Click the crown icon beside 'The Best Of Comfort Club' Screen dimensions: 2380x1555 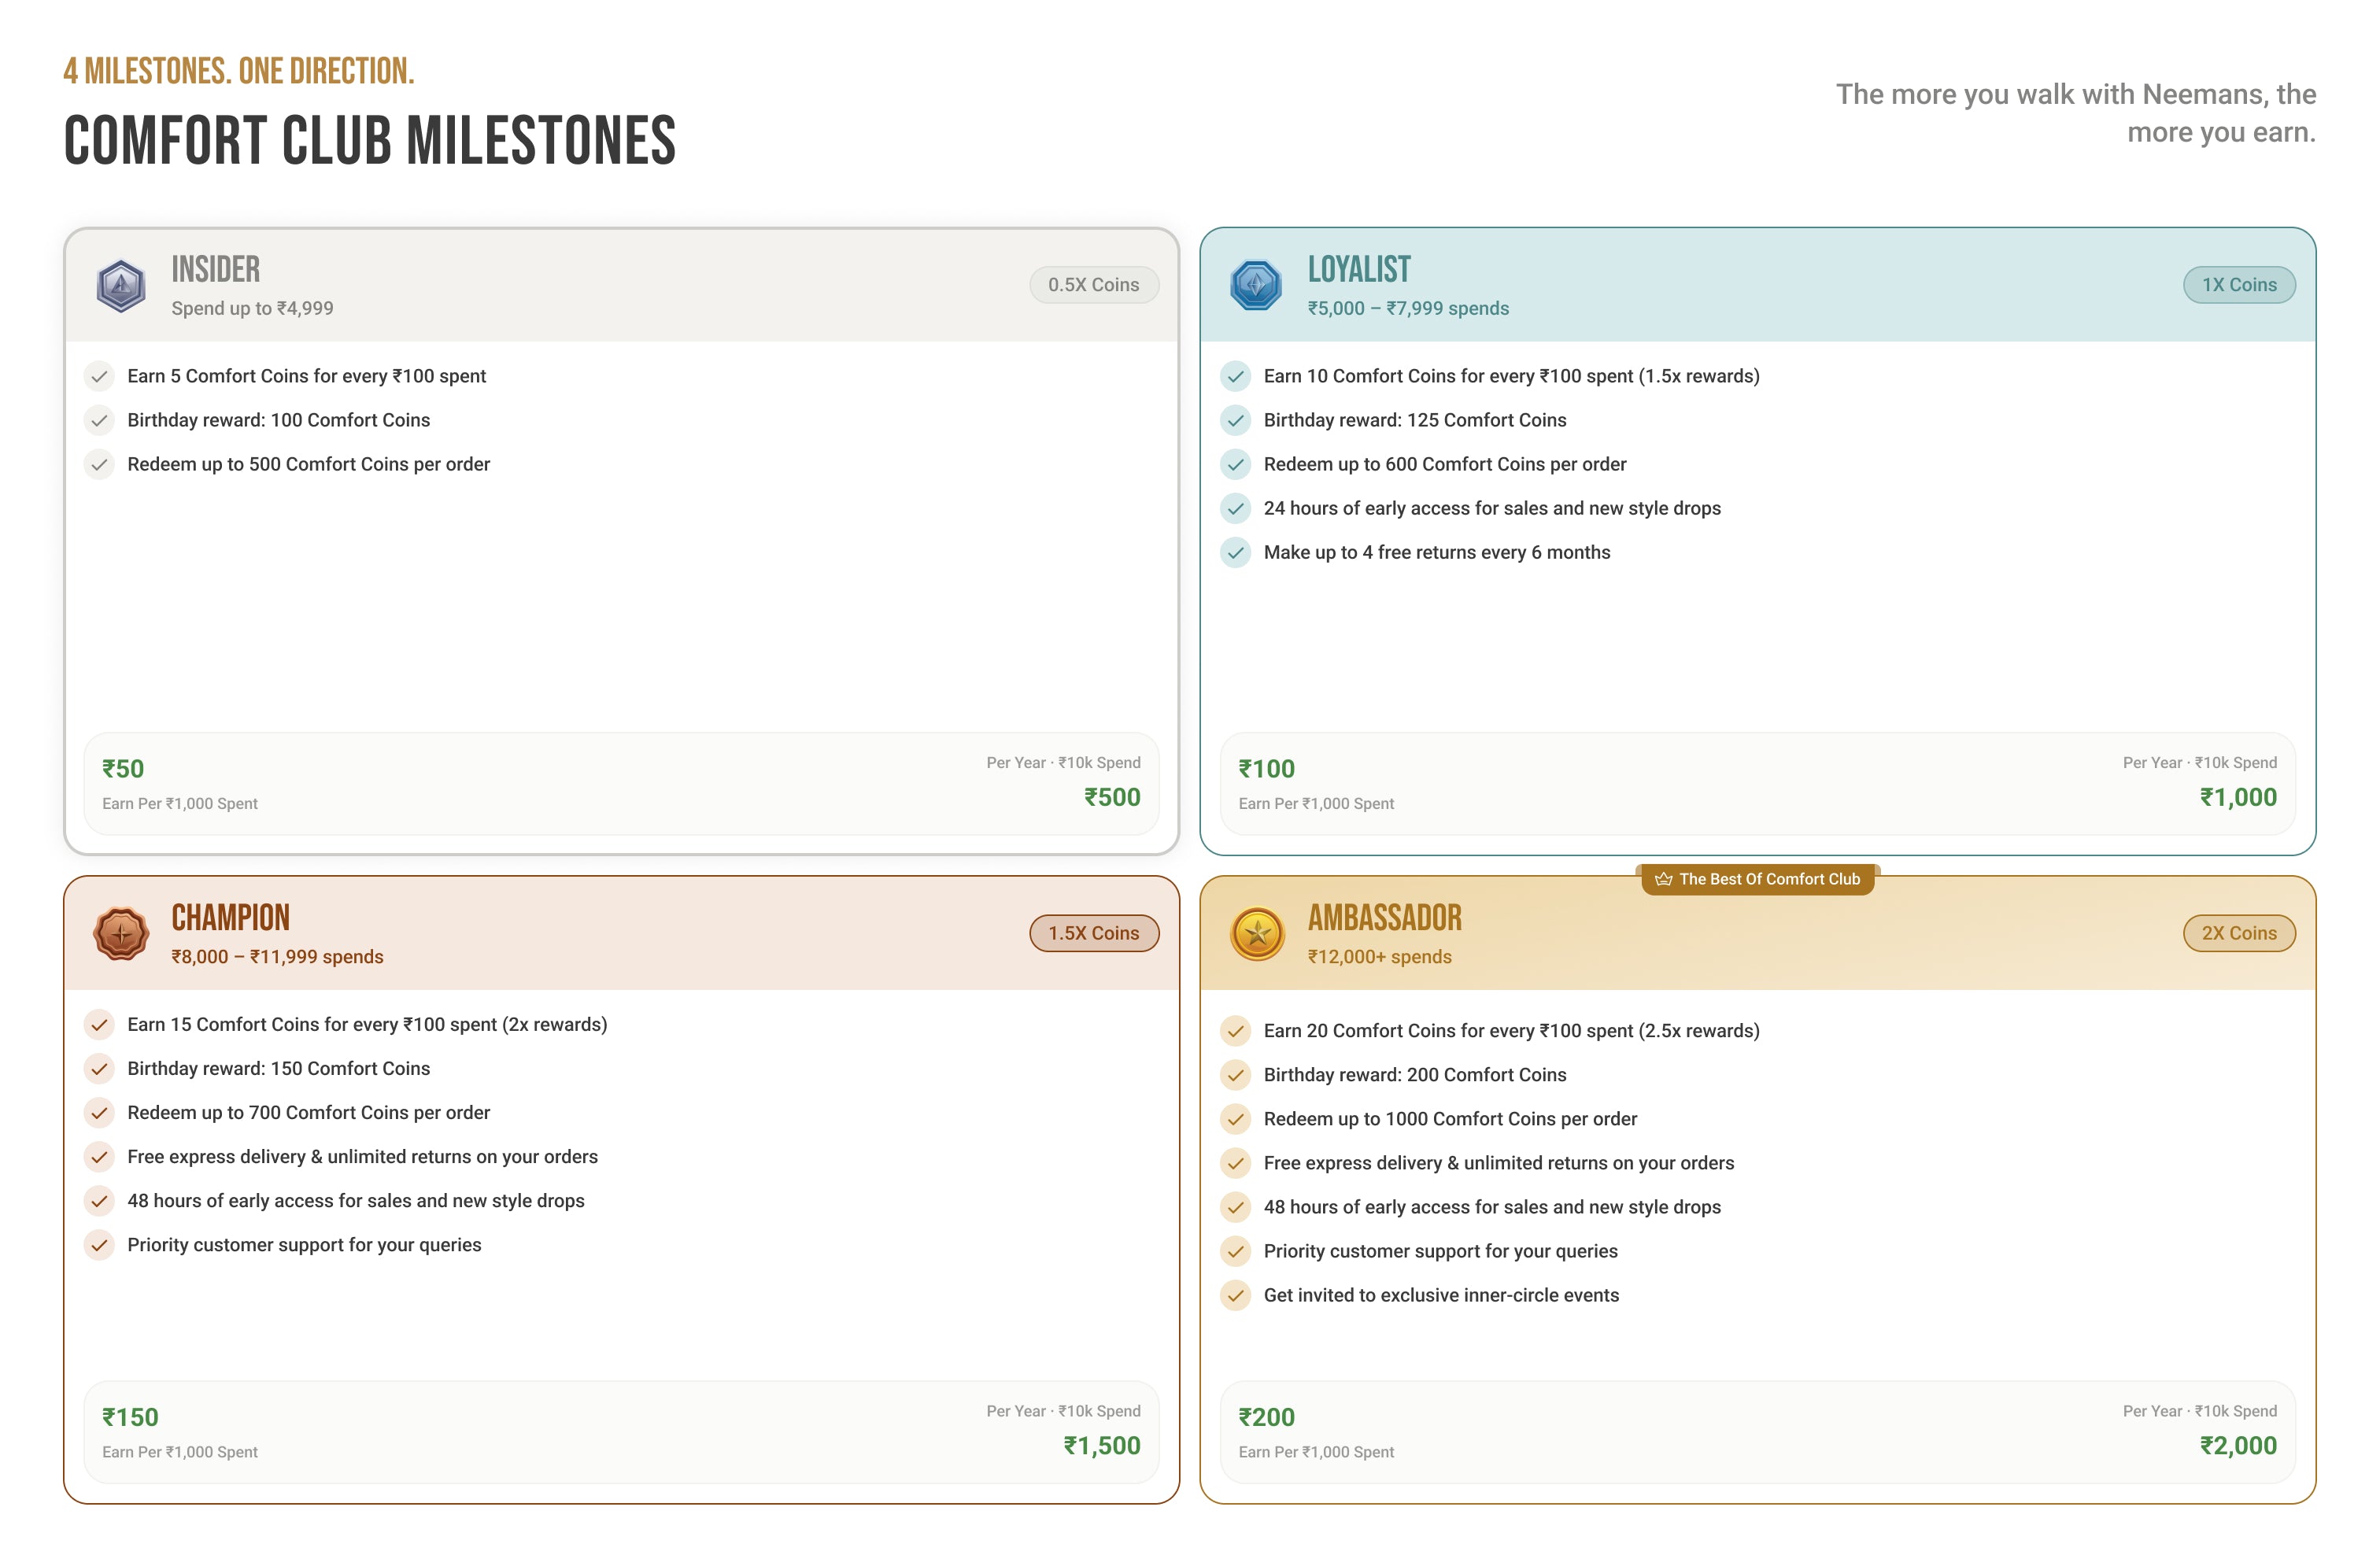1663,879
